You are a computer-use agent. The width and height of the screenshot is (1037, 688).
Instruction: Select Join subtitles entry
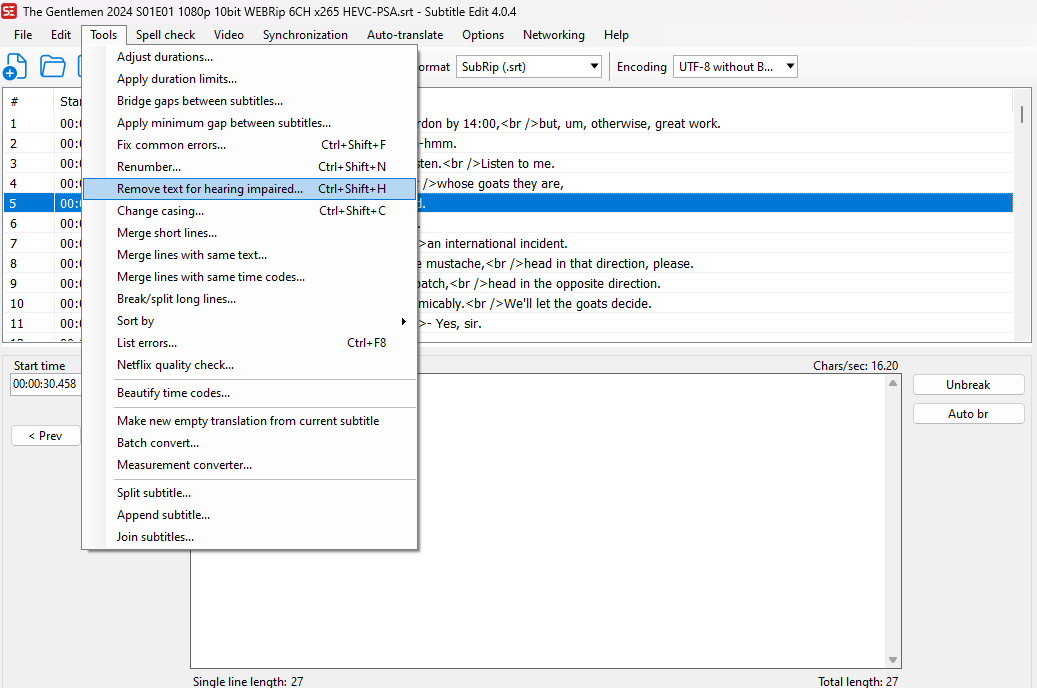point(249,537)
